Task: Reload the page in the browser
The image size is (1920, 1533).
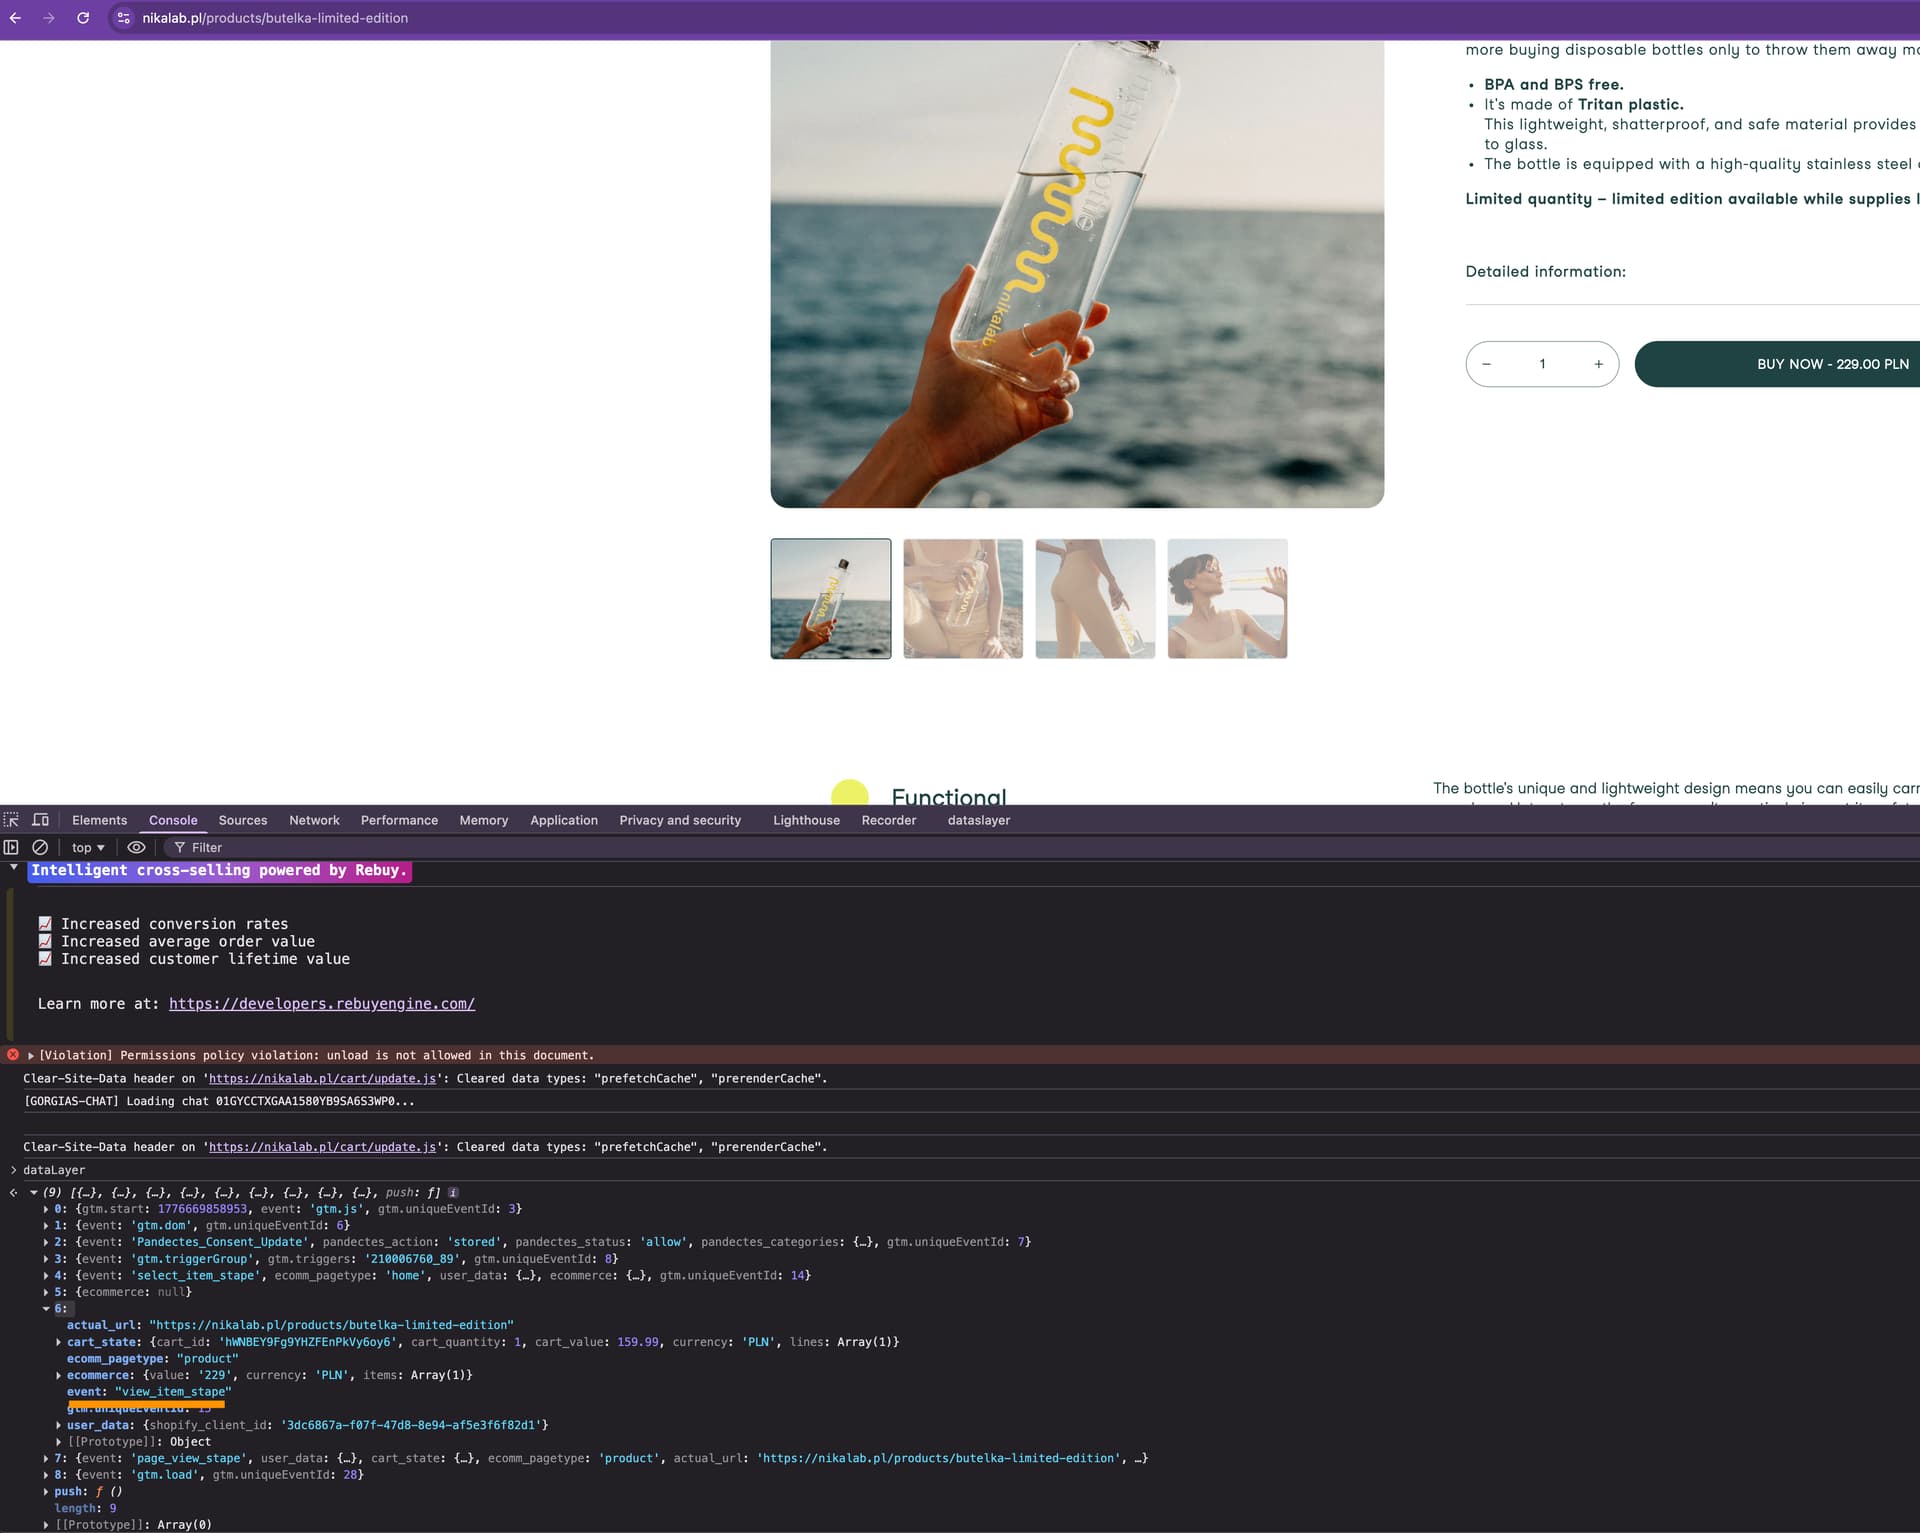Action: pyautogui.click(x=83, y=18)
